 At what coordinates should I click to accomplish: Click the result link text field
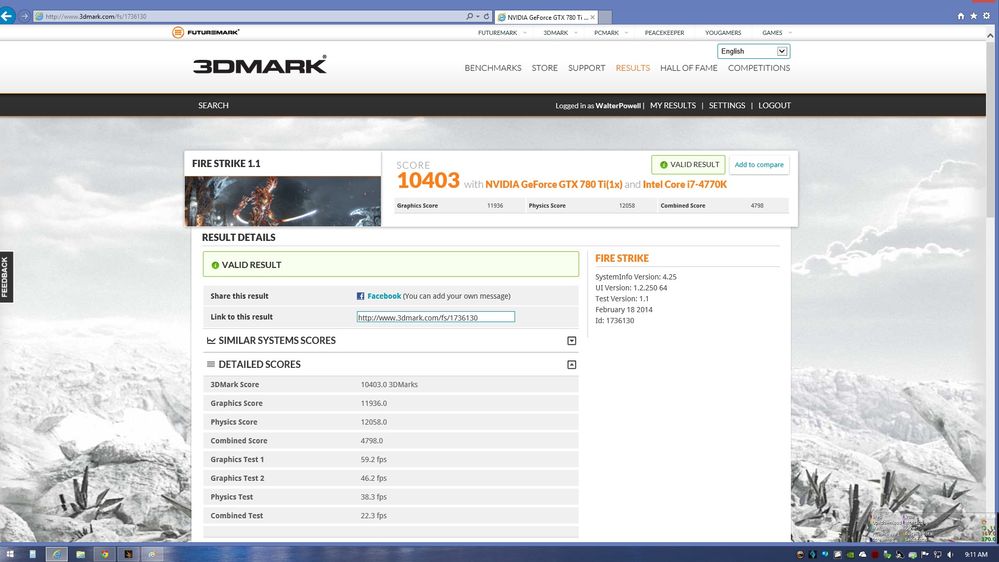pos(436,317)
